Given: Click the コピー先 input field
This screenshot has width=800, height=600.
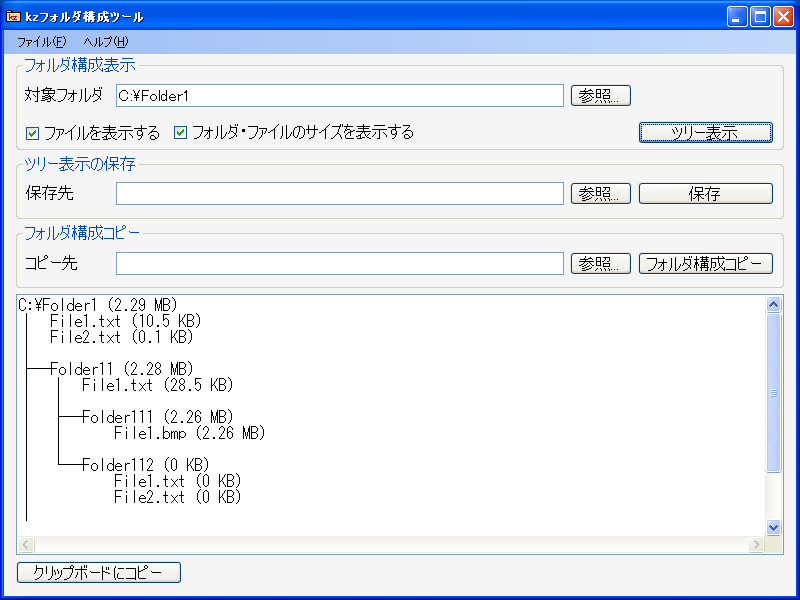Looking at the screenshot, I should tap(340, 263).
